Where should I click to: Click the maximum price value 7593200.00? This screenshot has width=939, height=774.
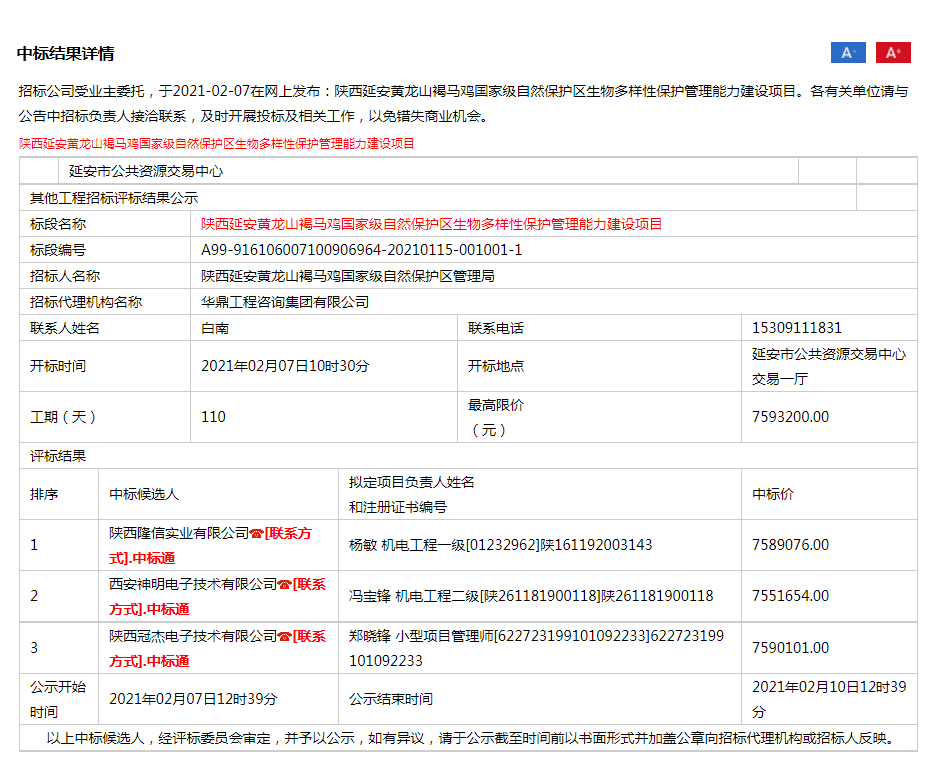click(790, 417)
